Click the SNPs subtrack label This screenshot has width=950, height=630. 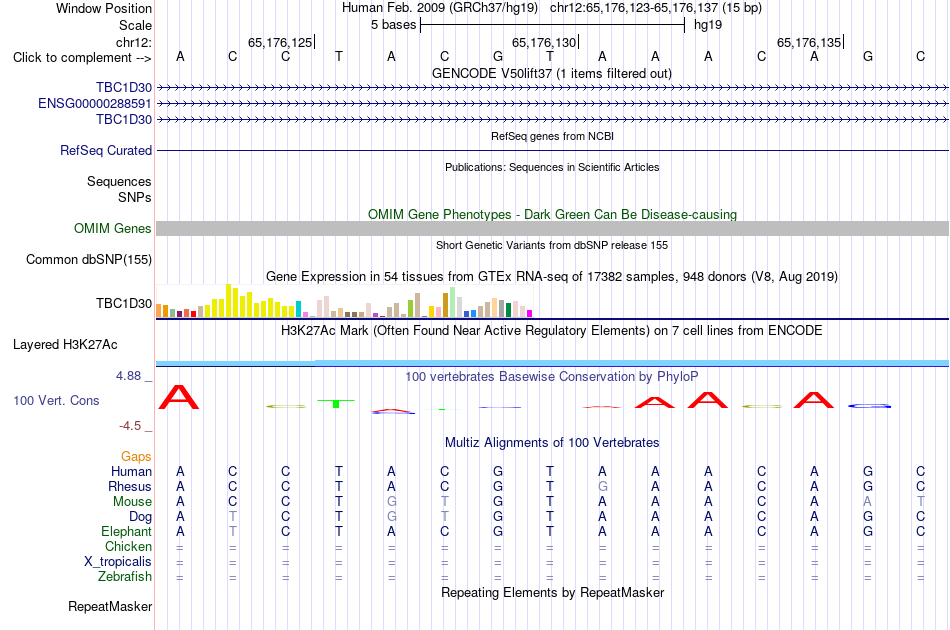(135, 197)
